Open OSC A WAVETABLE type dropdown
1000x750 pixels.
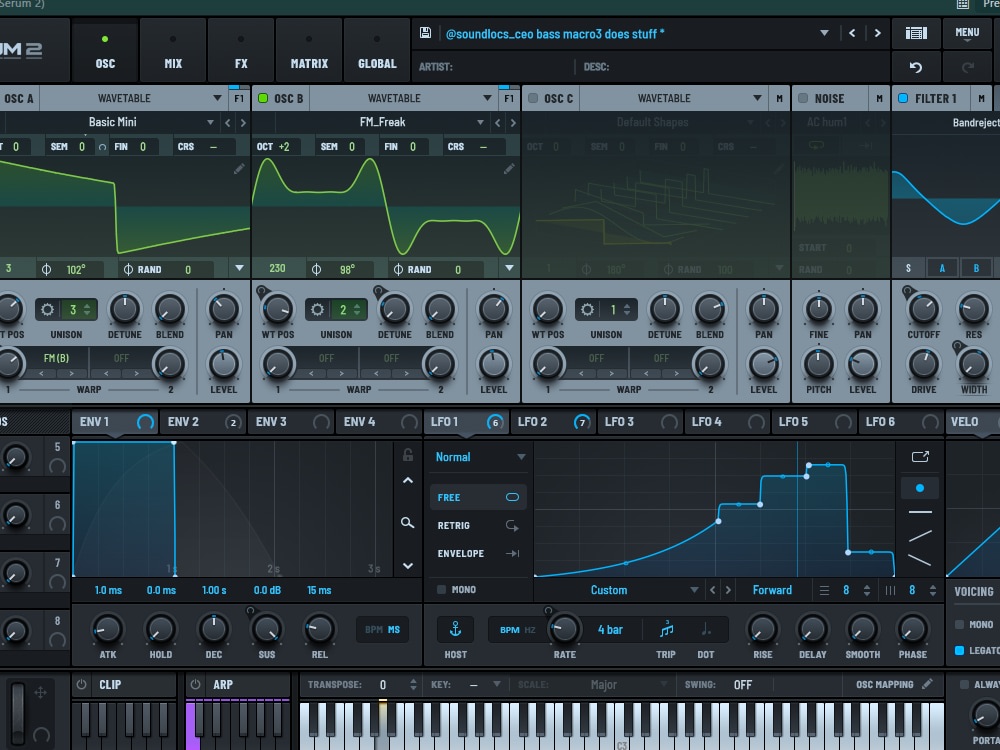(217, 98)
